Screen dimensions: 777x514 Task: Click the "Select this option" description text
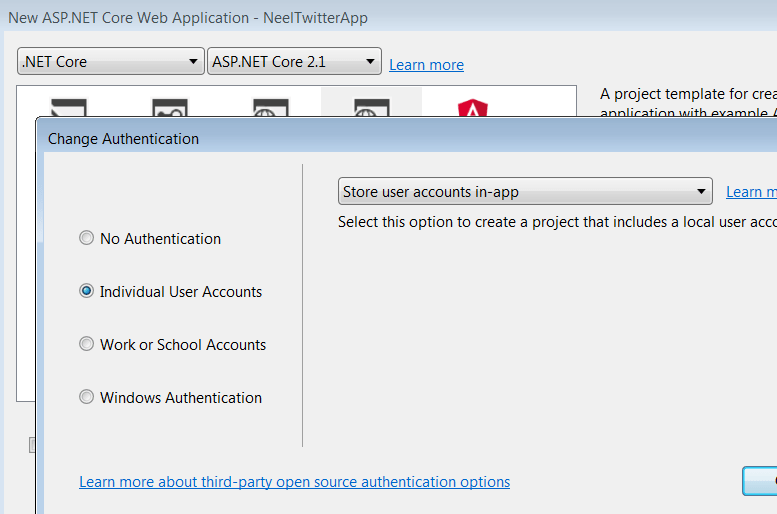click(x=556, y=222)
